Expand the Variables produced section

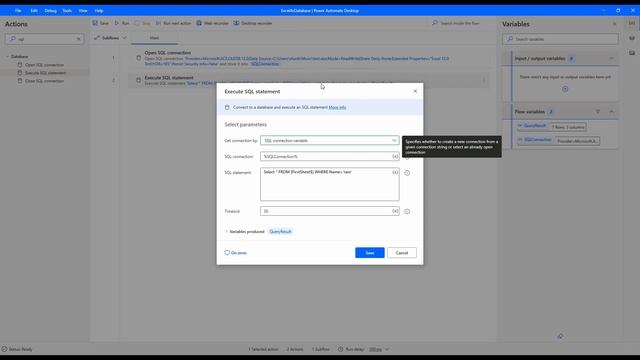tap(227, 231)
